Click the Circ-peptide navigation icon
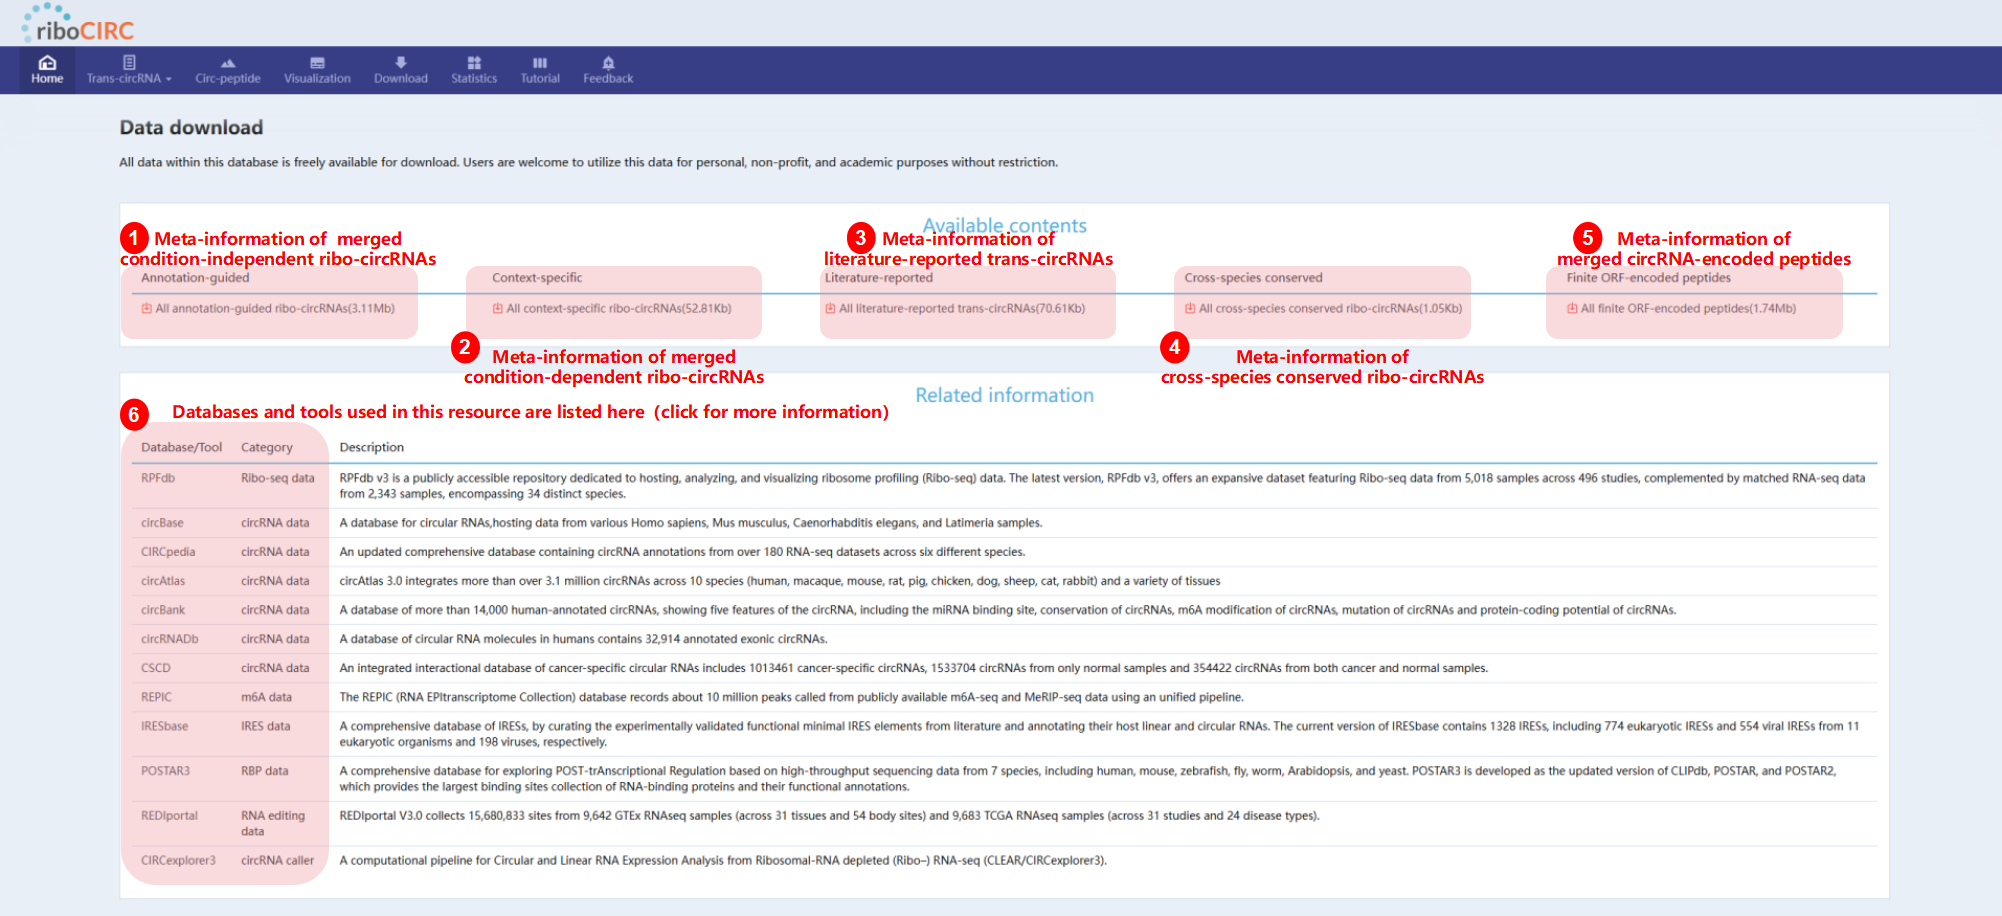 click(228, 63)
